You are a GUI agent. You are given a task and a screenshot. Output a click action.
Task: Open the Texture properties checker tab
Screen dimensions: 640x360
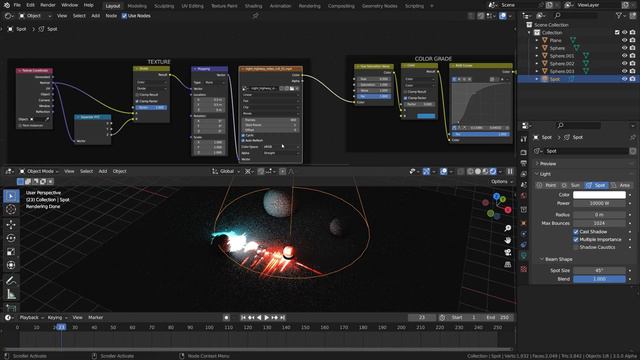coord(524,269)
